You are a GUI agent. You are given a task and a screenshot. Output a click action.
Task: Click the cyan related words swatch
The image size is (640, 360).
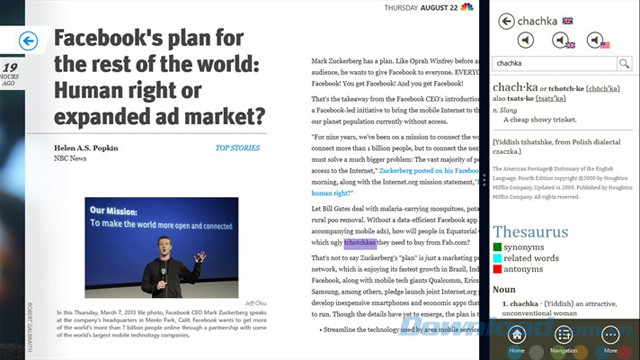coord(497,258)
